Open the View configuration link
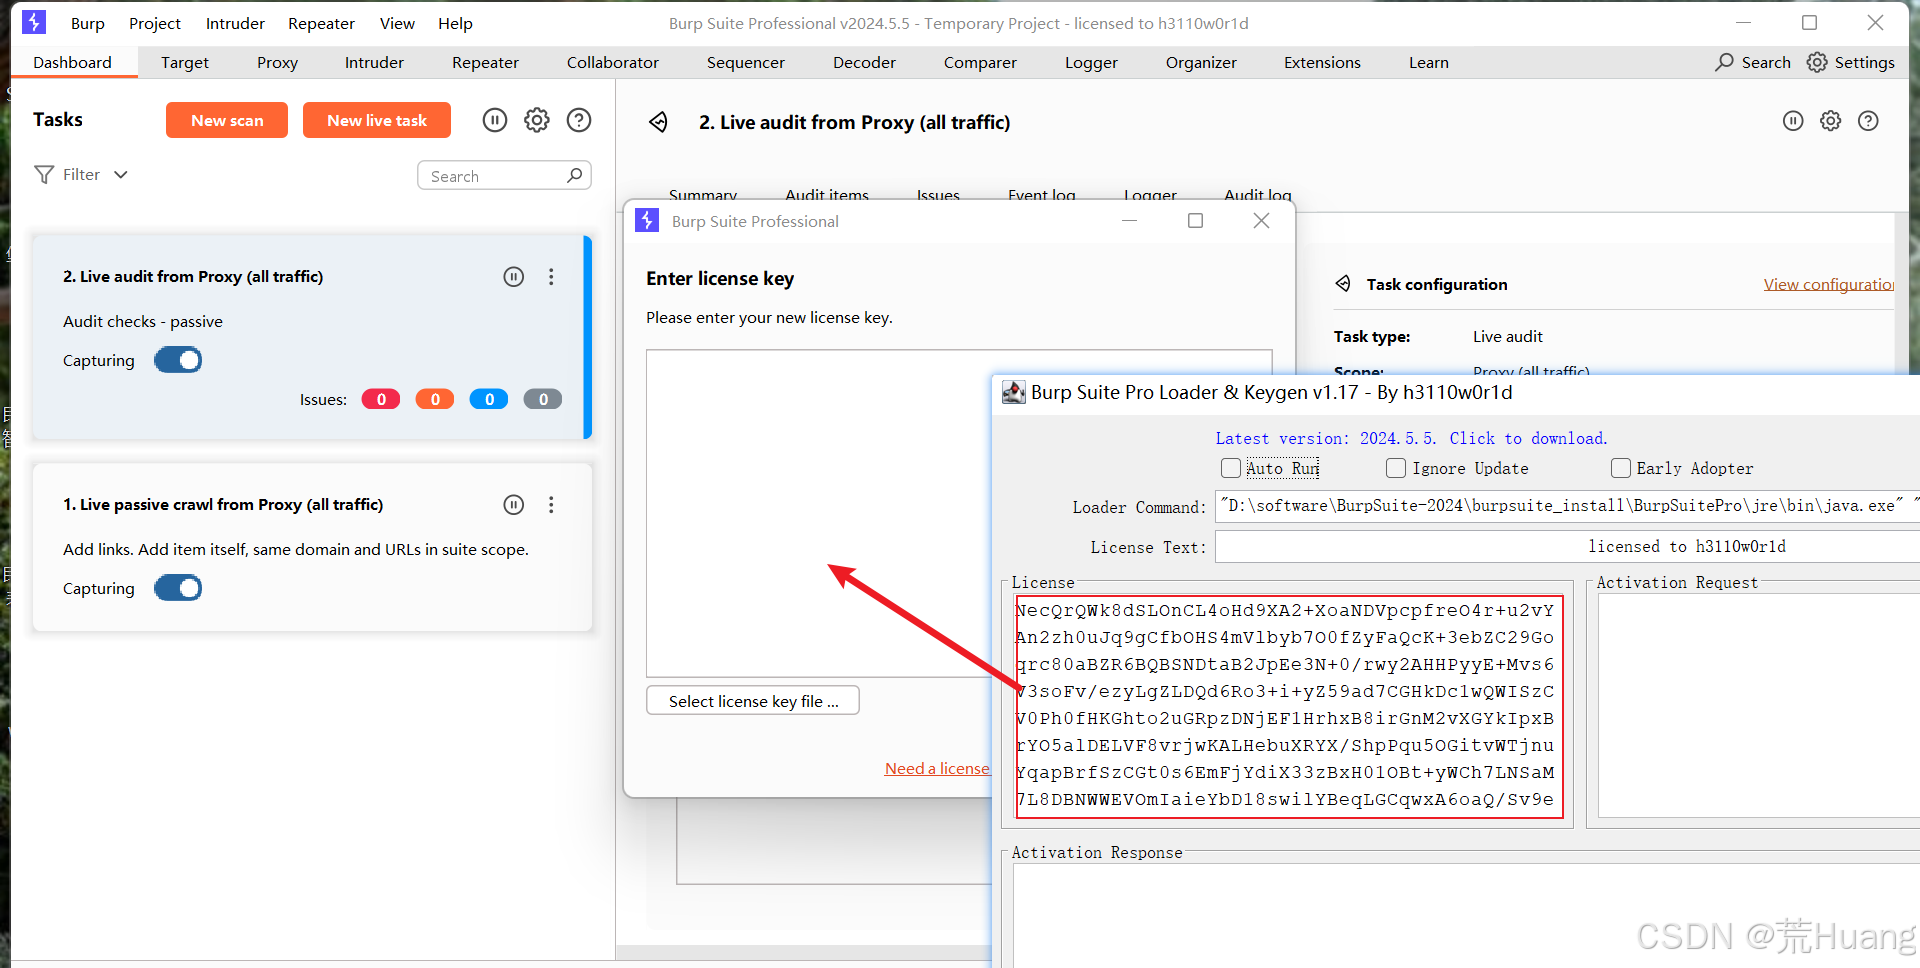Image resolution: width=1920 pixels, height=968 pixels. [1829, 284]
